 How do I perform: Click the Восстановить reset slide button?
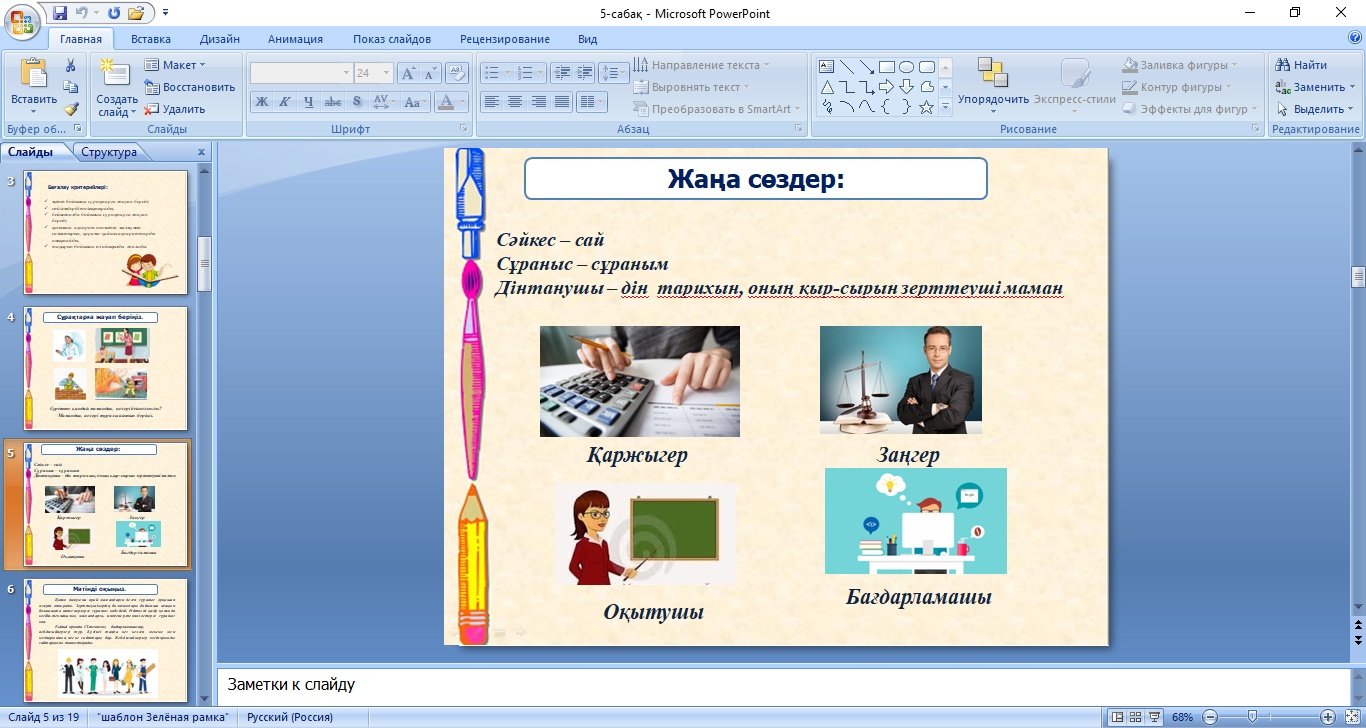[x=190, y=87]
